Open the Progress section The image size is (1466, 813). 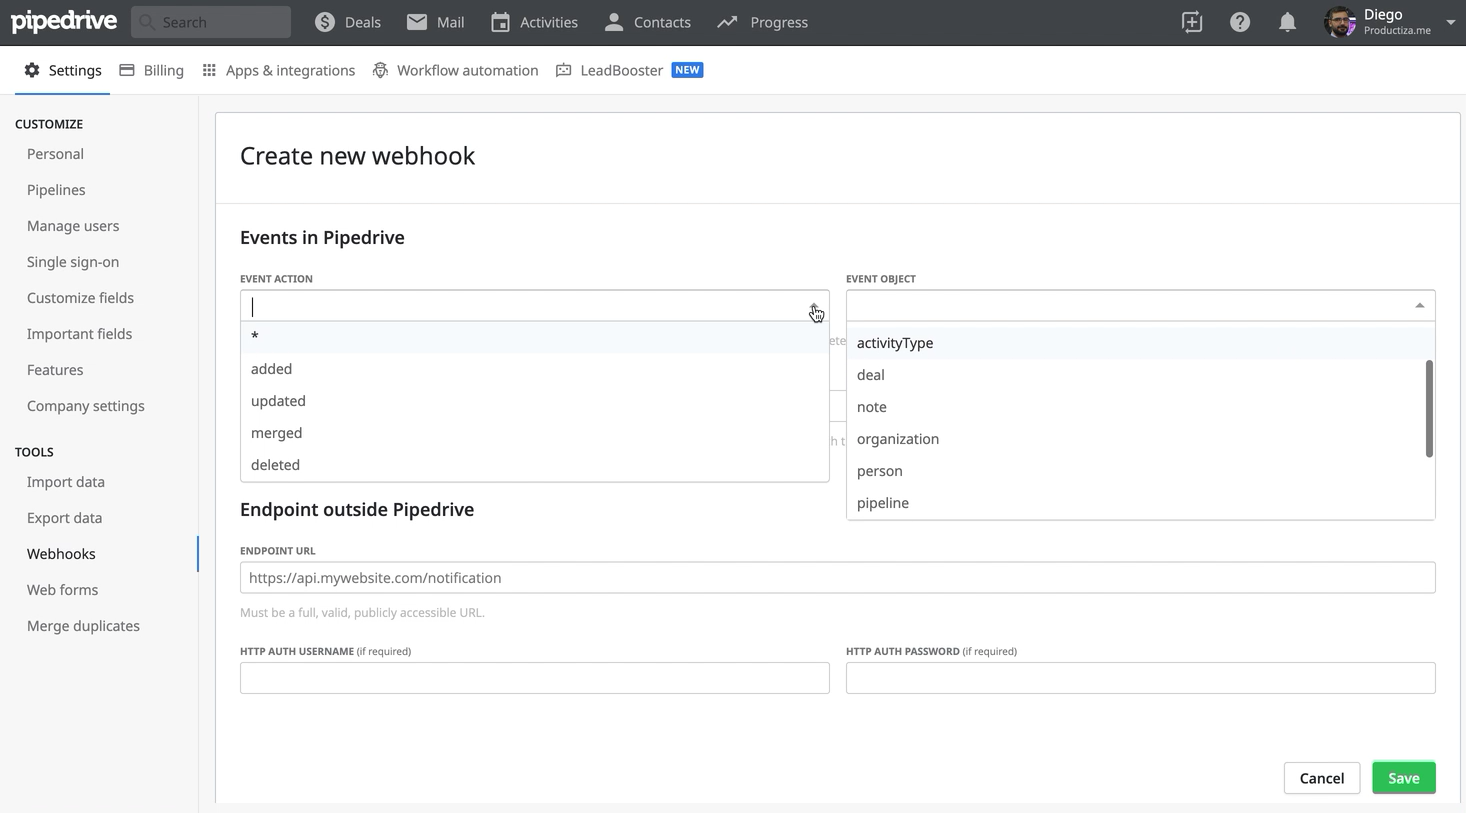[x=762, y=22]
